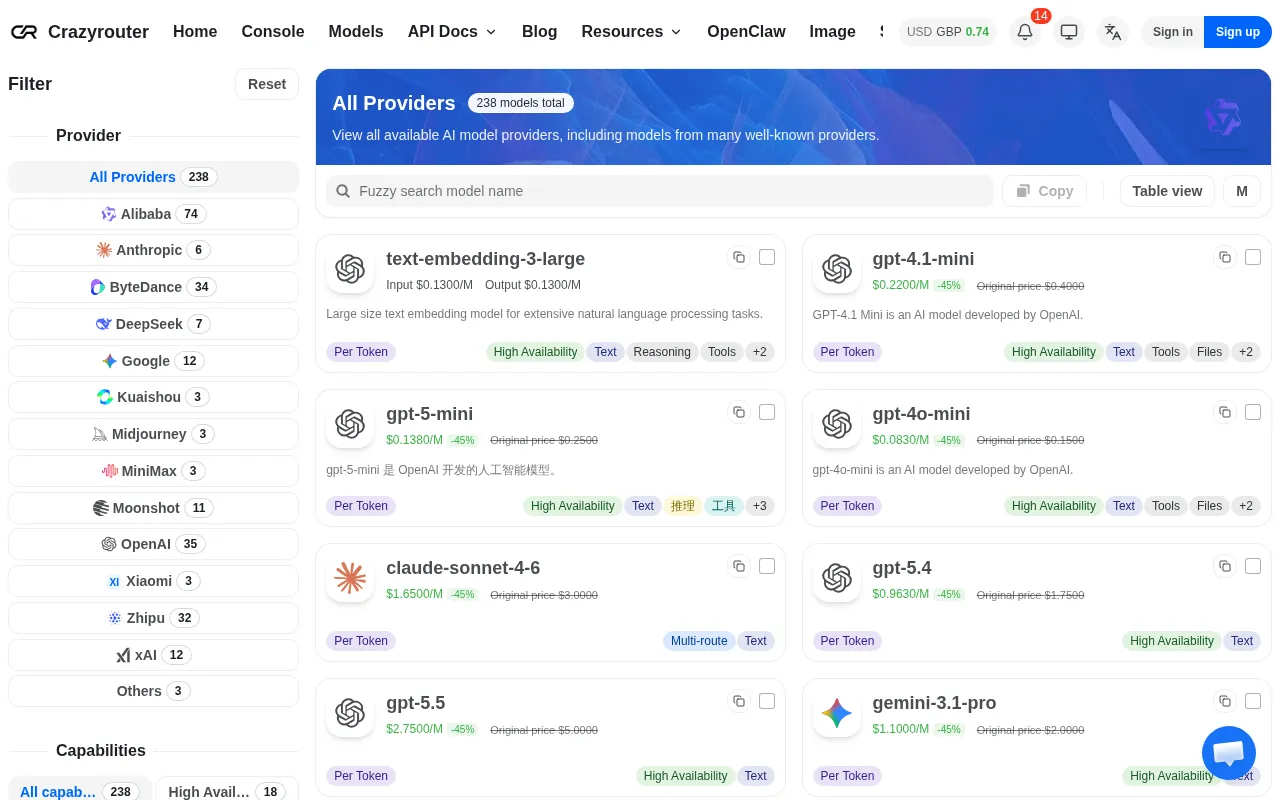This screenshot has height=800, width=1280.
Task: Filter by Moonshot provider
Action: click(153, 508)
